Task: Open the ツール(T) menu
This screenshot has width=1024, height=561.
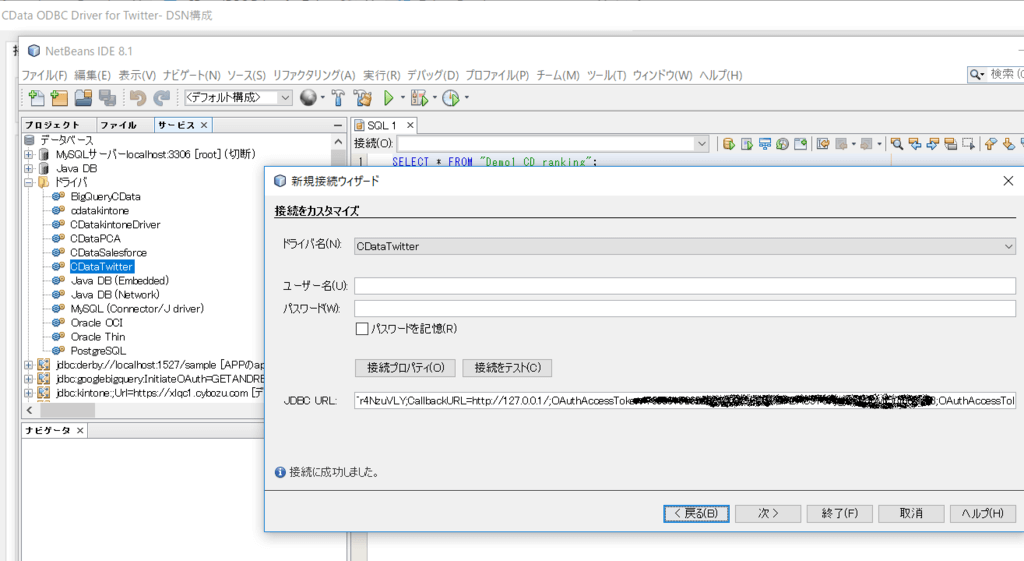Action: coord(606,75)
